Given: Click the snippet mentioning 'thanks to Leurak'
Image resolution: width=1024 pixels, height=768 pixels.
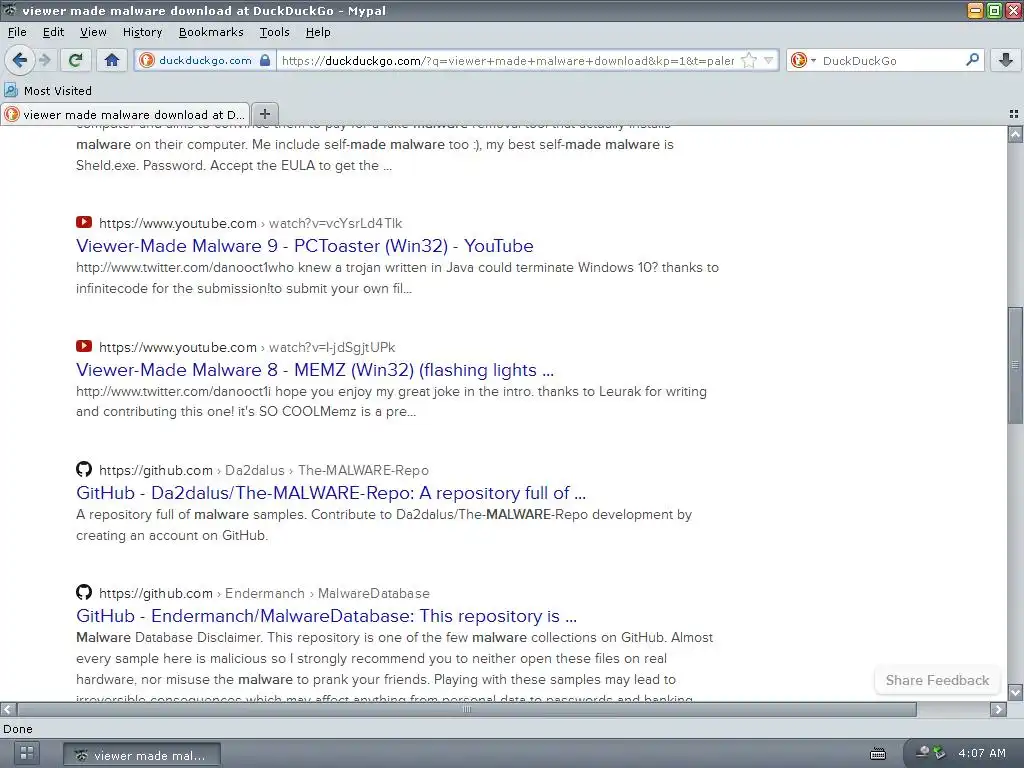Looking at the screenshot, I should (391, 402).
